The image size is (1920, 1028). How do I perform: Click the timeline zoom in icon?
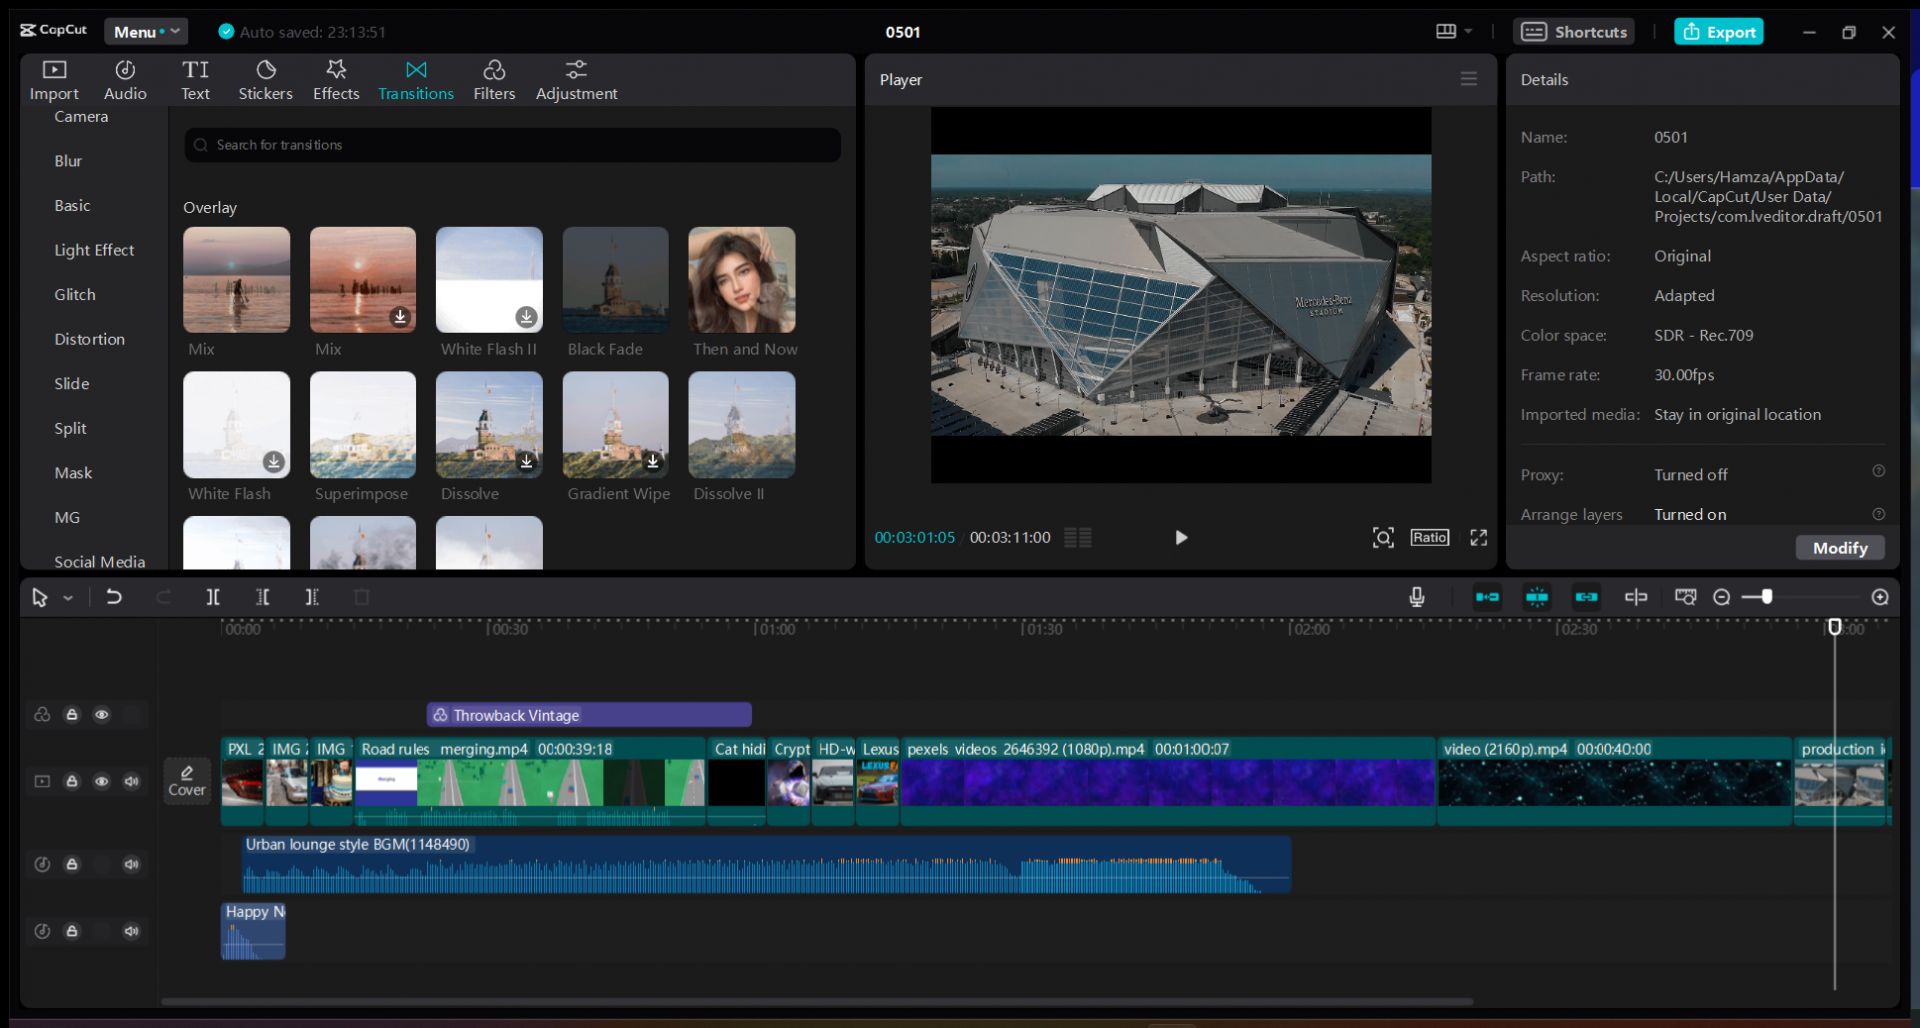[1880, 597]
